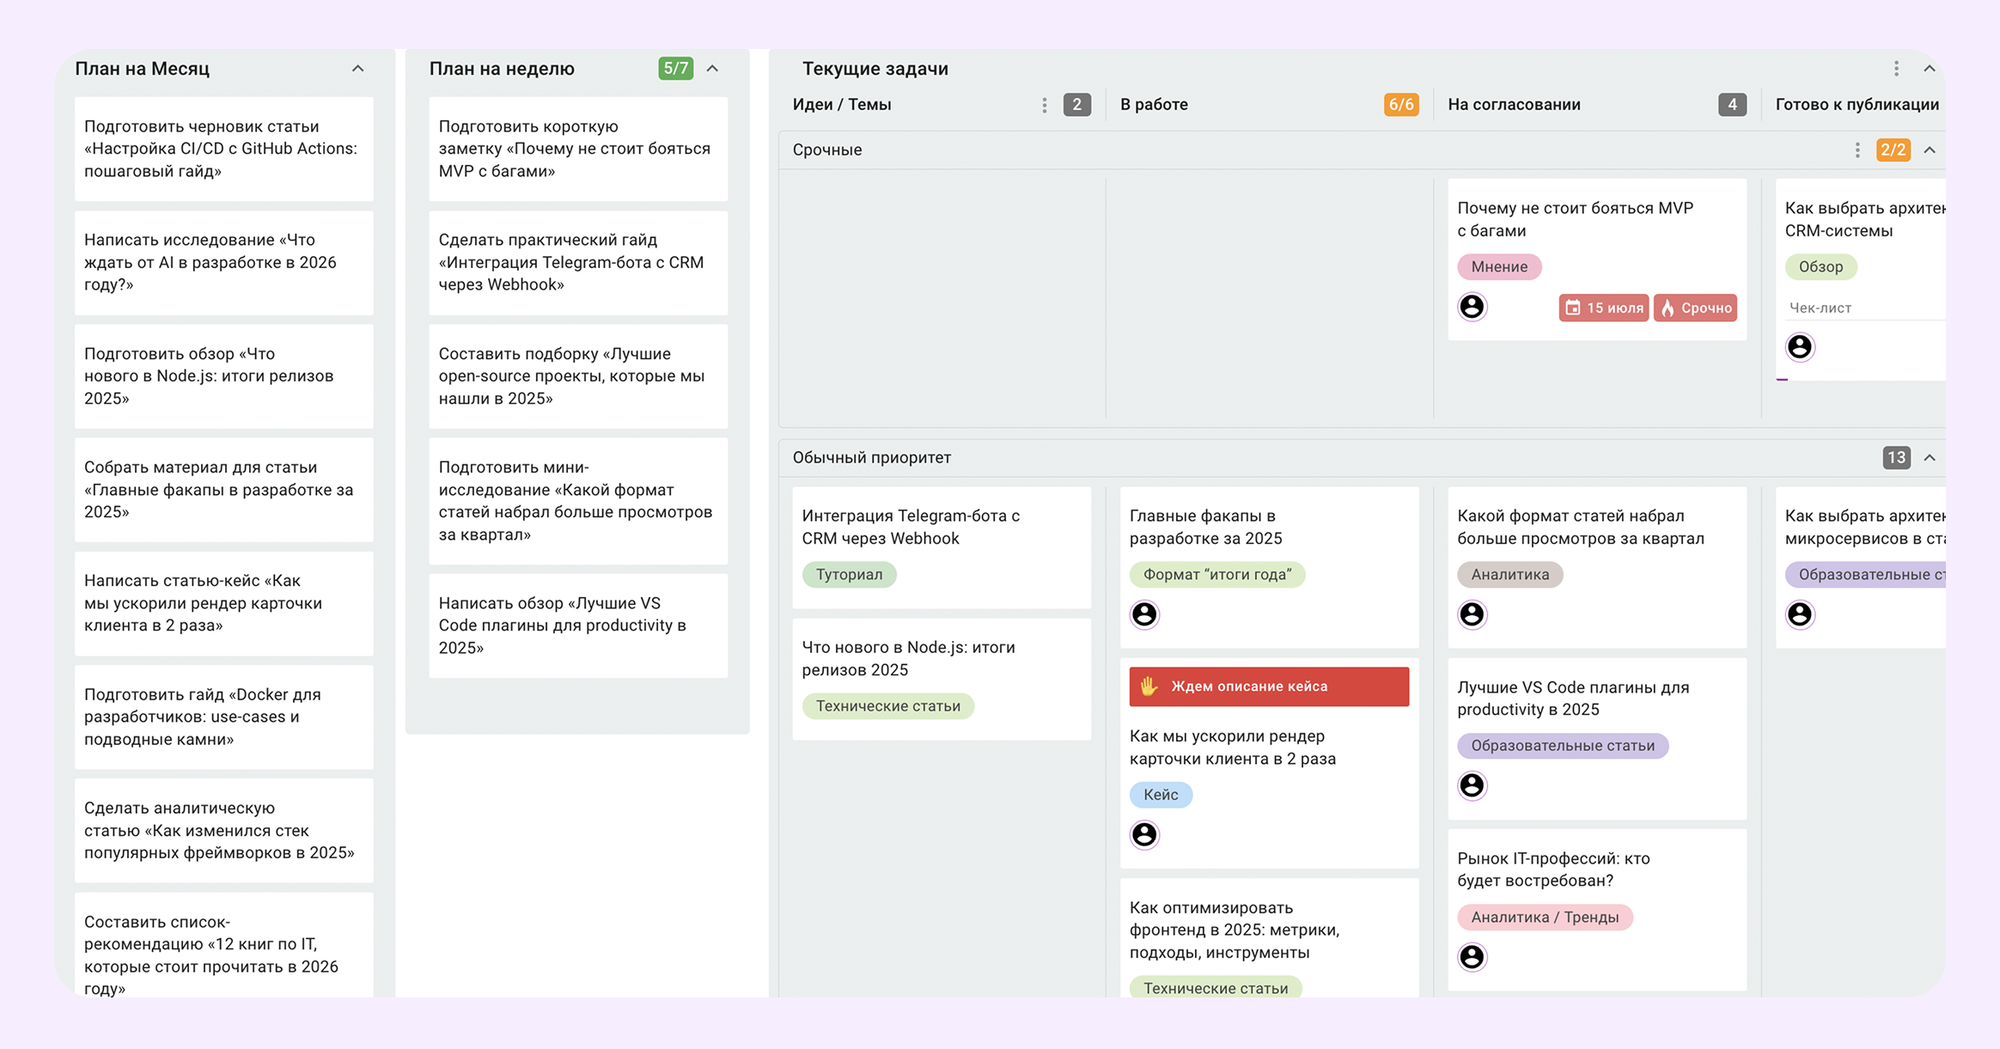Open card about Настройка CI/CD с GitHub Actions
The height and width of the screenshot is (1049, 2000).
click(223, 149)
